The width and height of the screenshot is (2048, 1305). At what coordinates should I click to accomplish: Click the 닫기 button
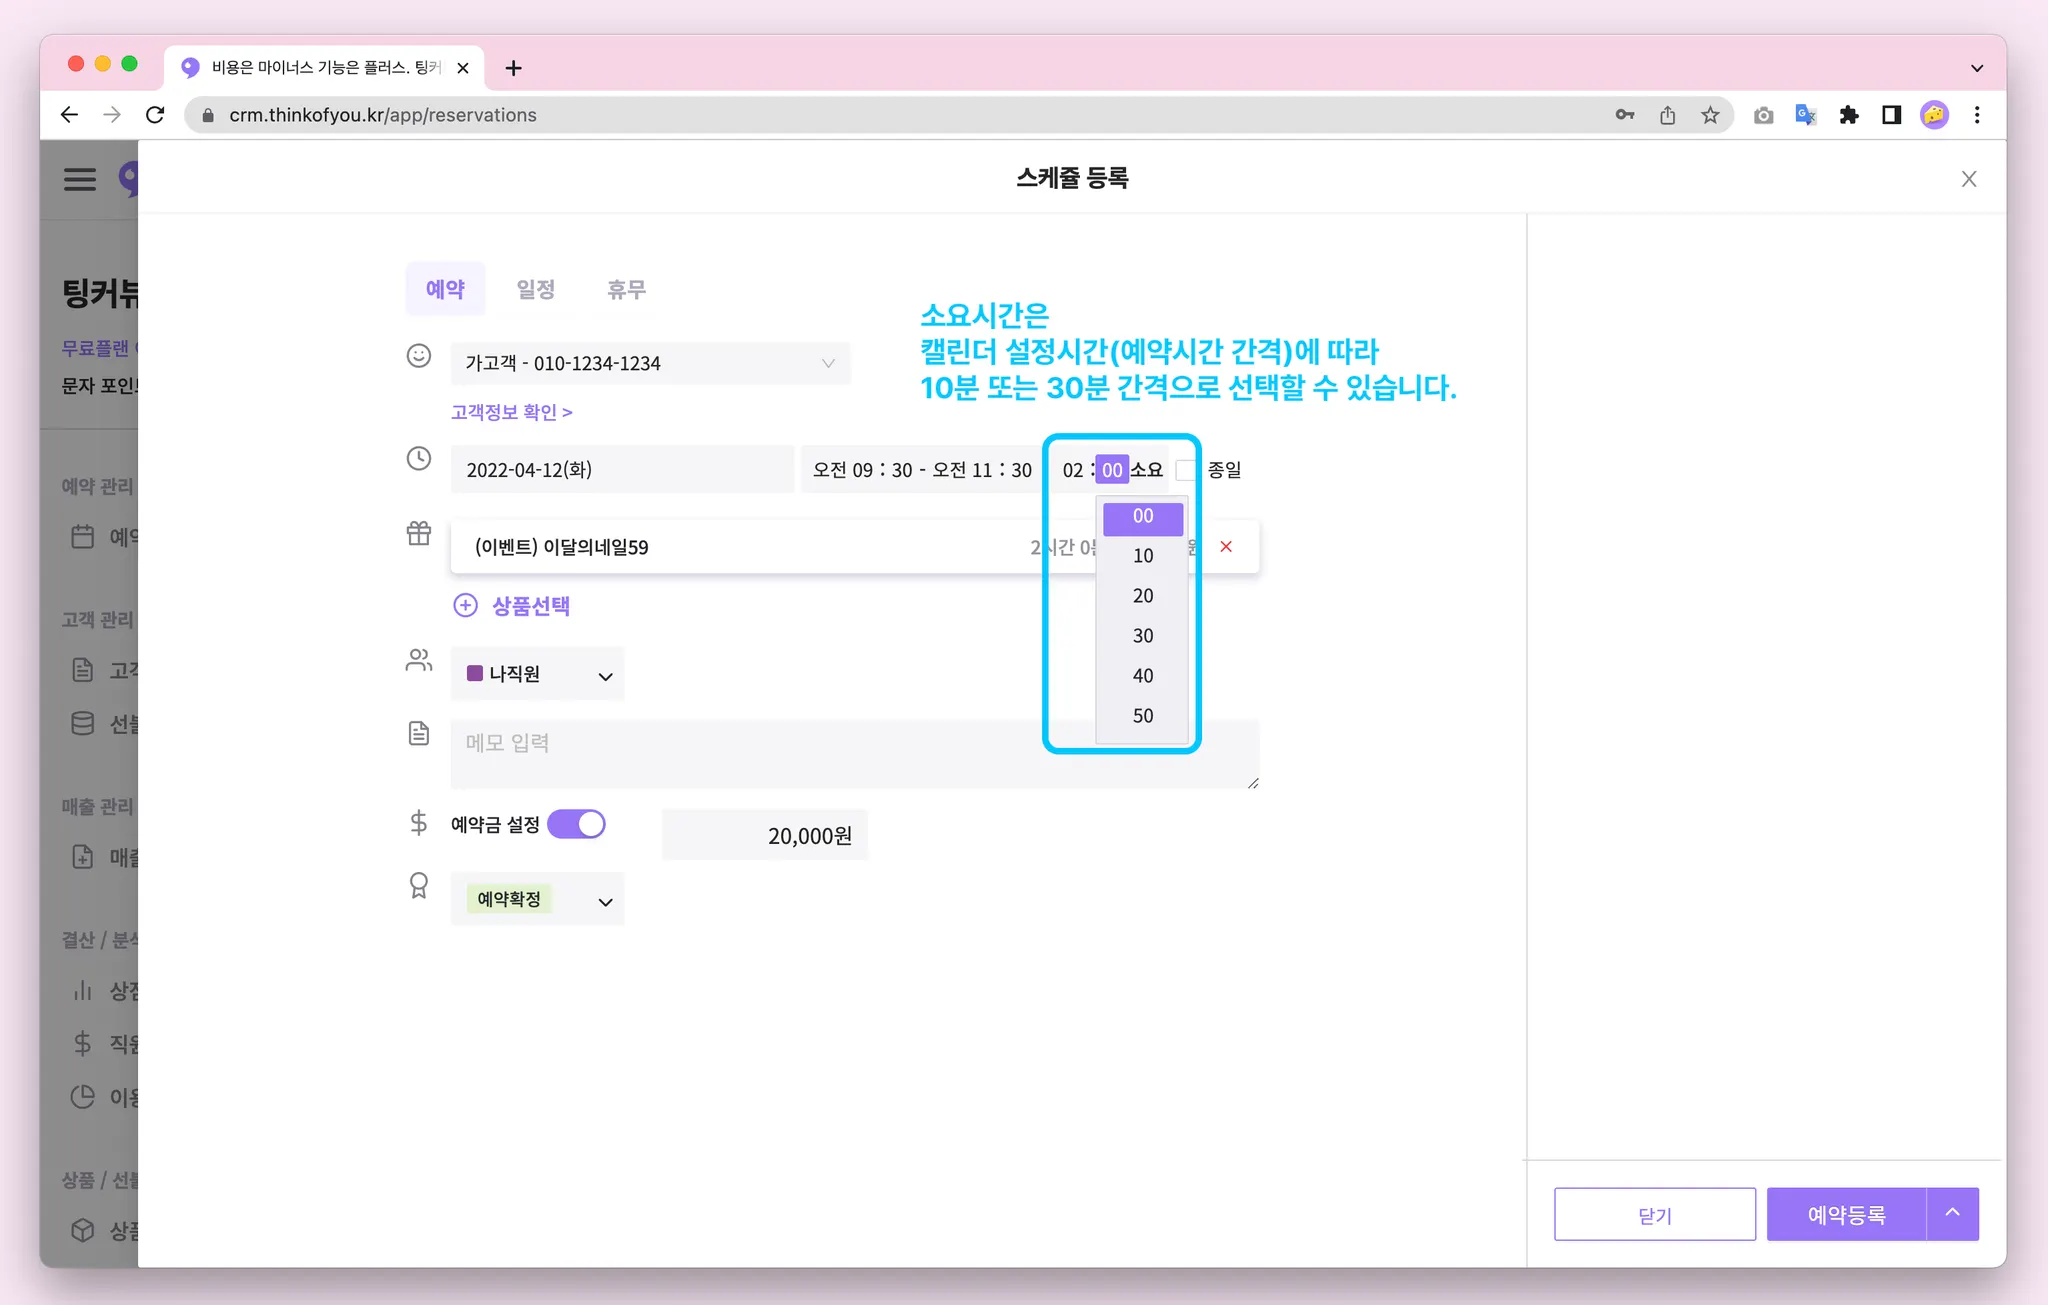[x=1654, y=1214]
